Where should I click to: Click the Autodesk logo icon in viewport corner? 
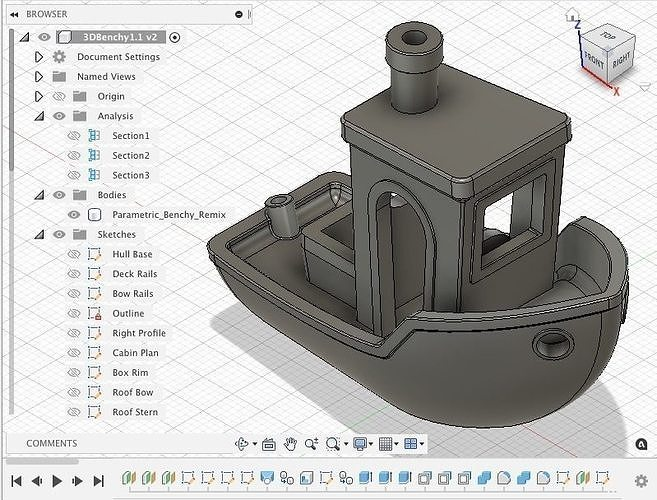pyautogui.click(x=641, y=444)
